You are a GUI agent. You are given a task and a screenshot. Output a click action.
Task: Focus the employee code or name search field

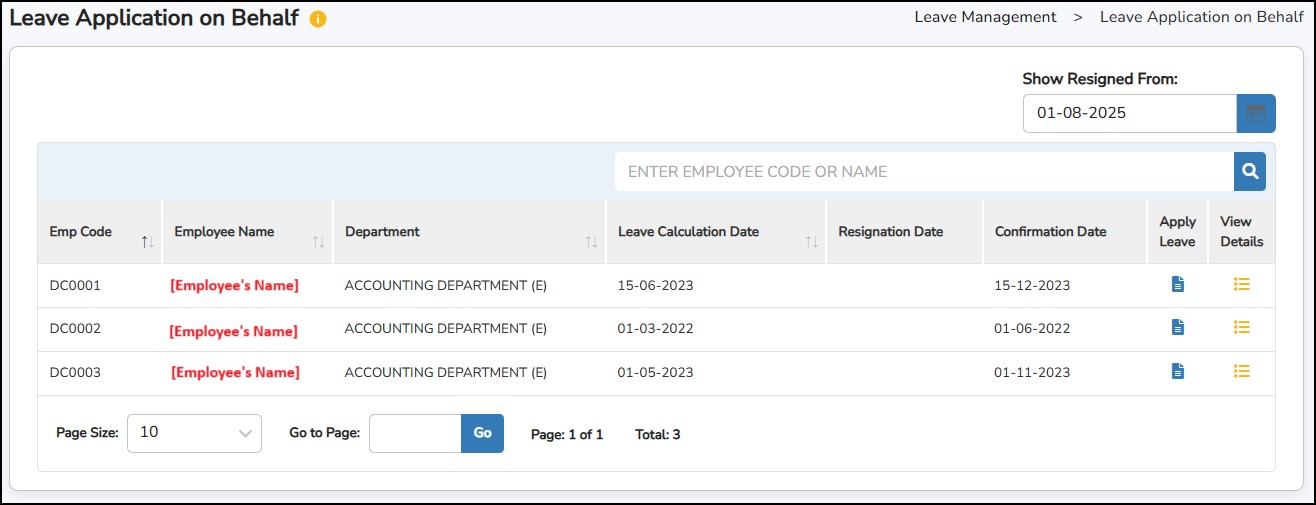[923, 172]
